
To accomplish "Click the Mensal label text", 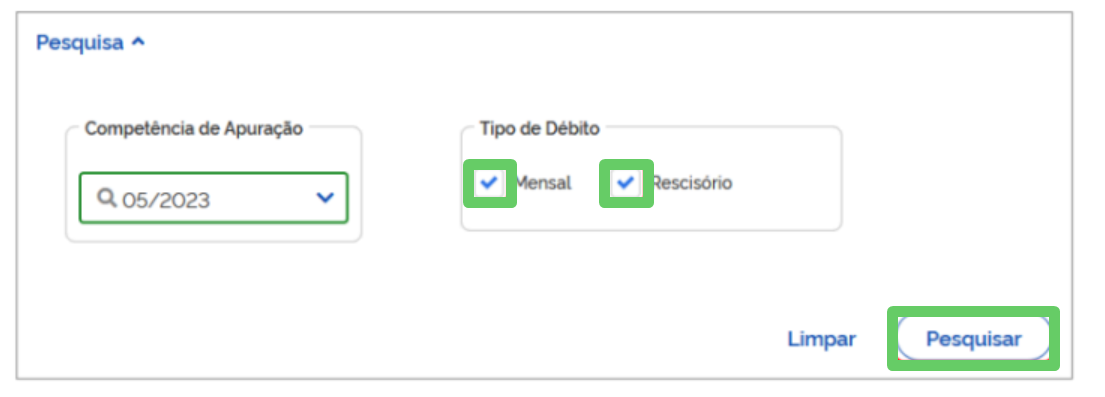I will point(543,183).
